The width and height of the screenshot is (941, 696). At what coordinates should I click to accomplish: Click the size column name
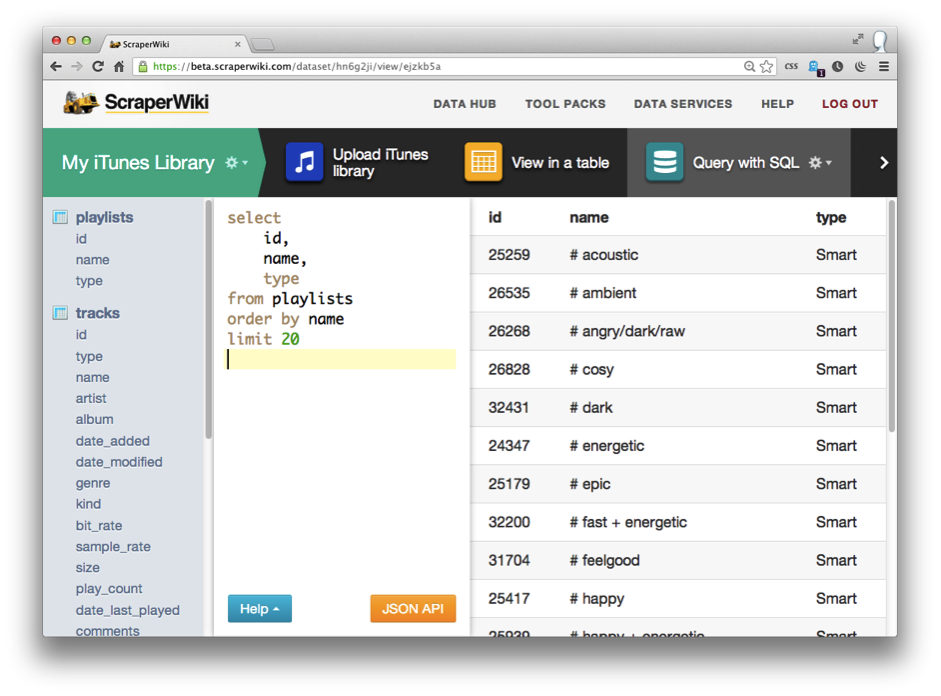(88, 568)
